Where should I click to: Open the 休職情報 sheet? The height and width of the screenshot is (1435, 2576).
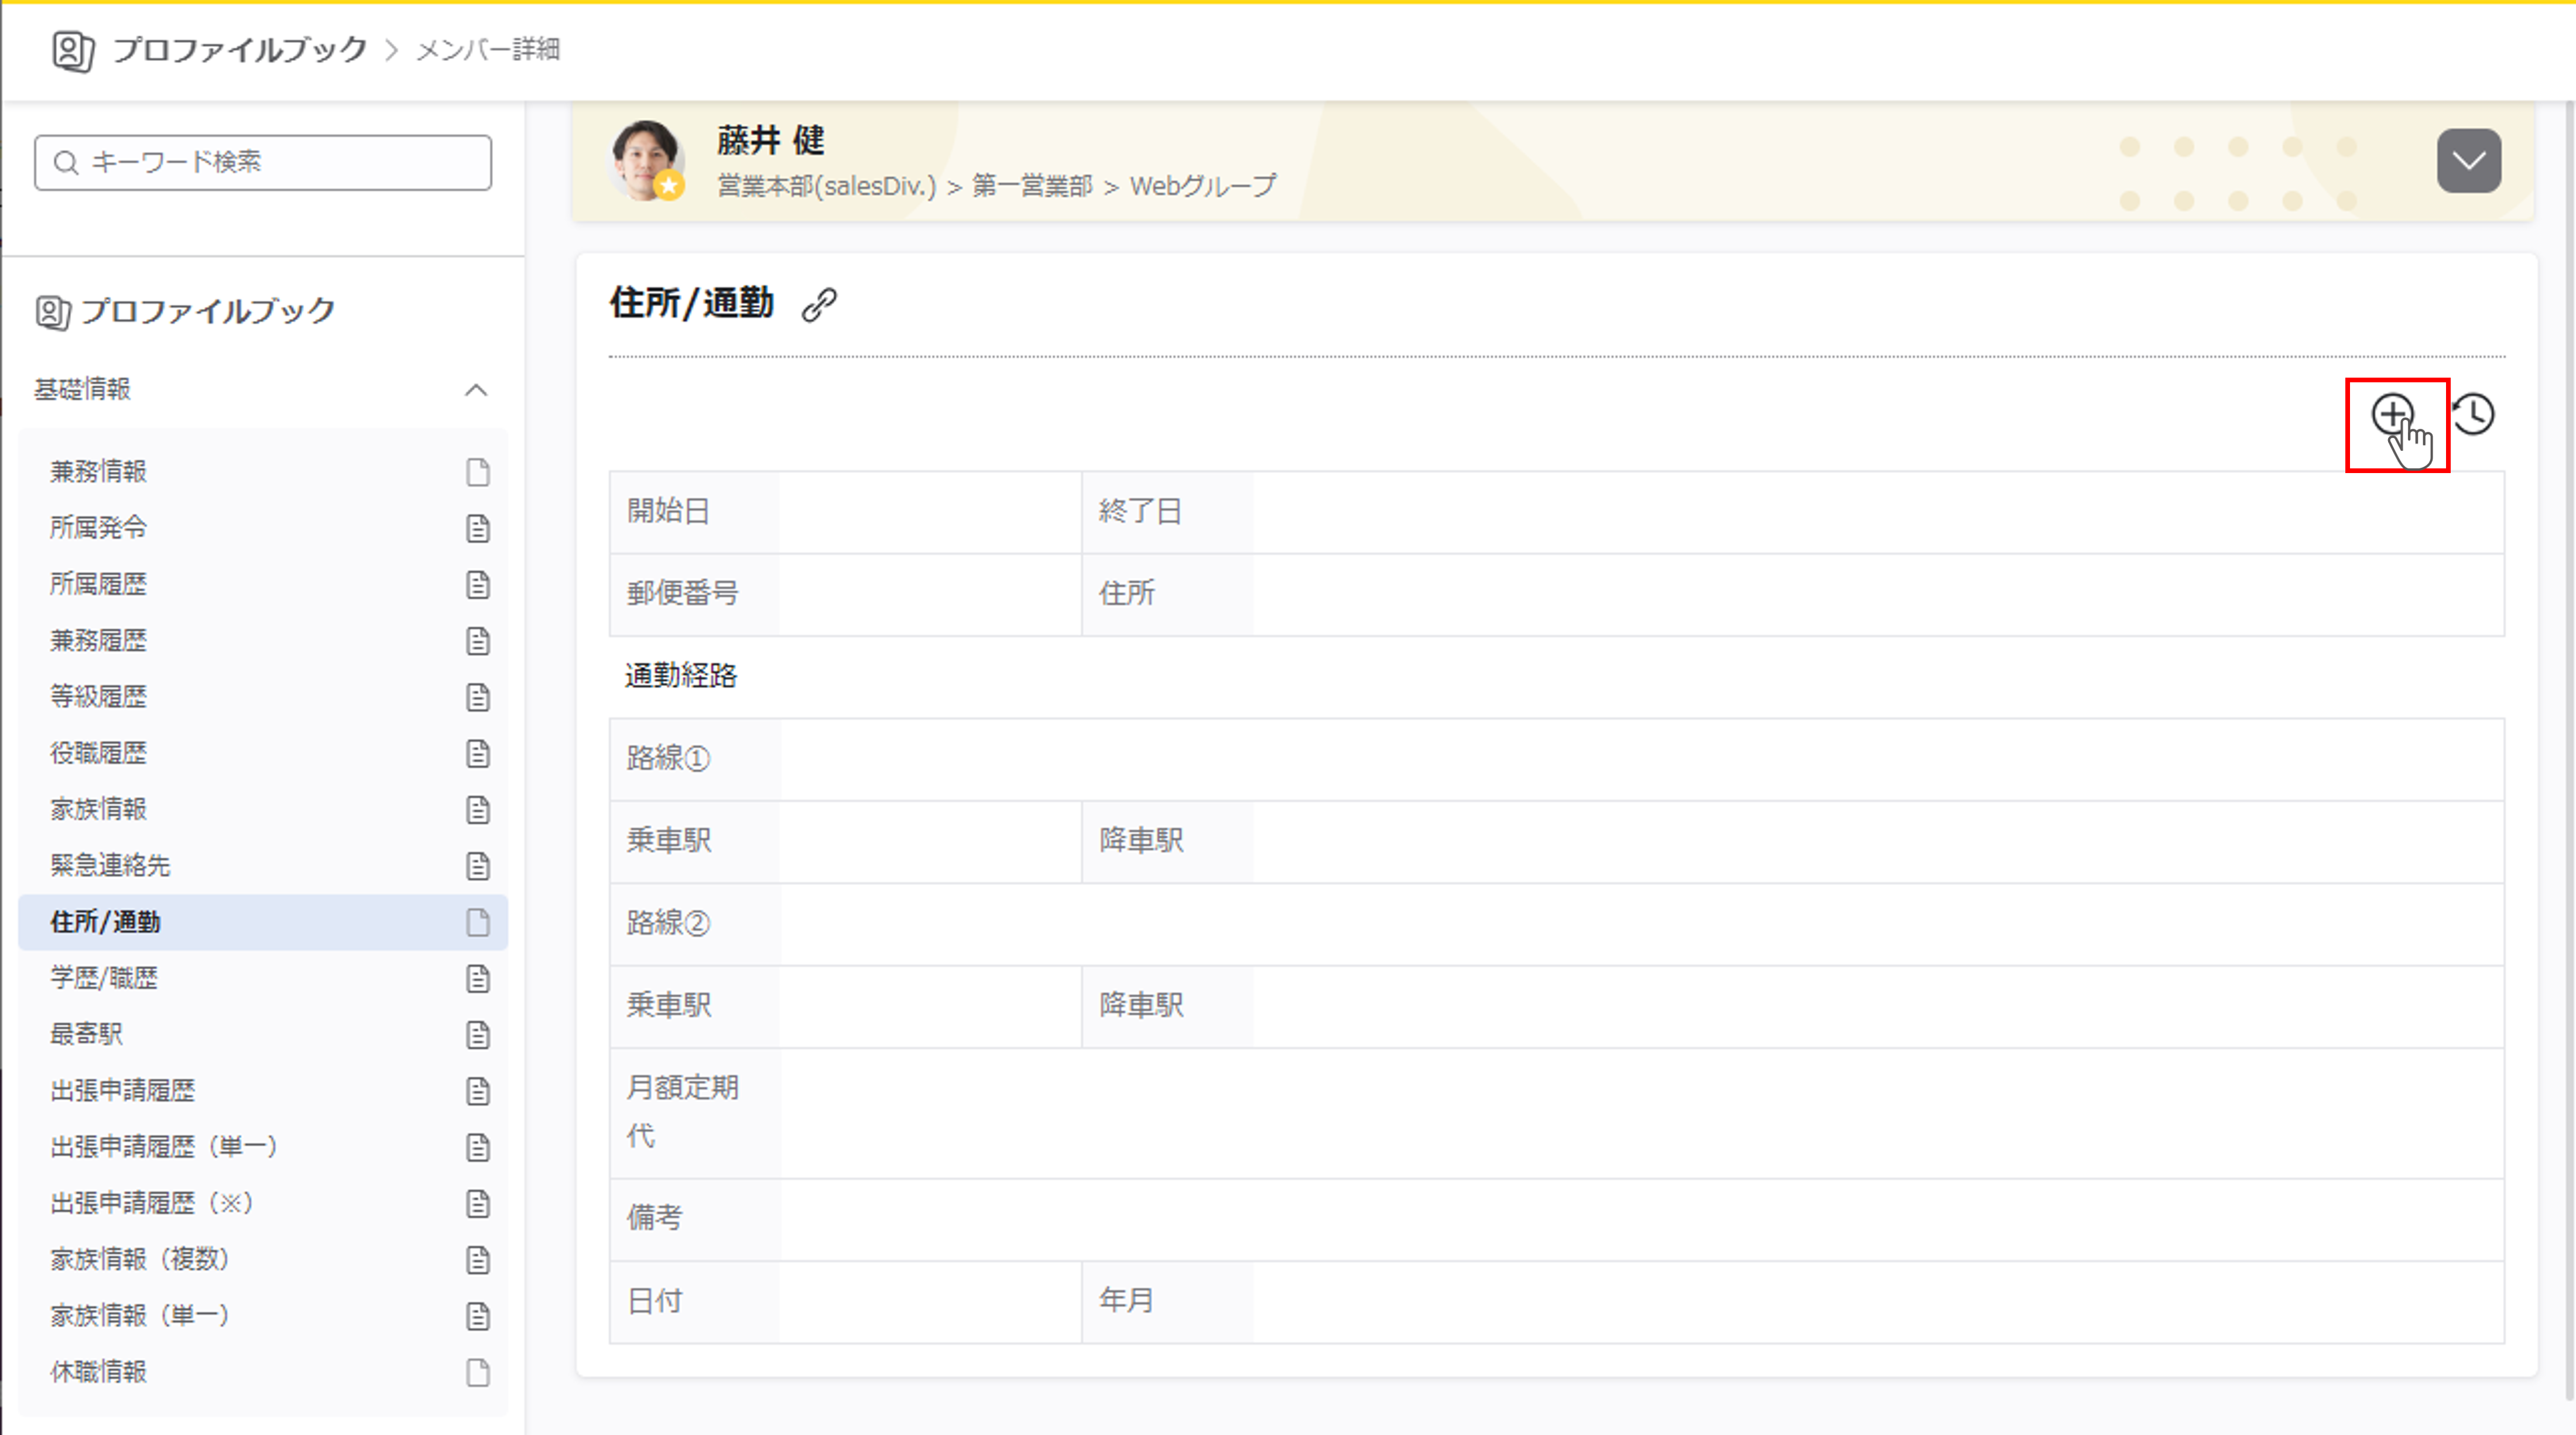point(263,1372)
